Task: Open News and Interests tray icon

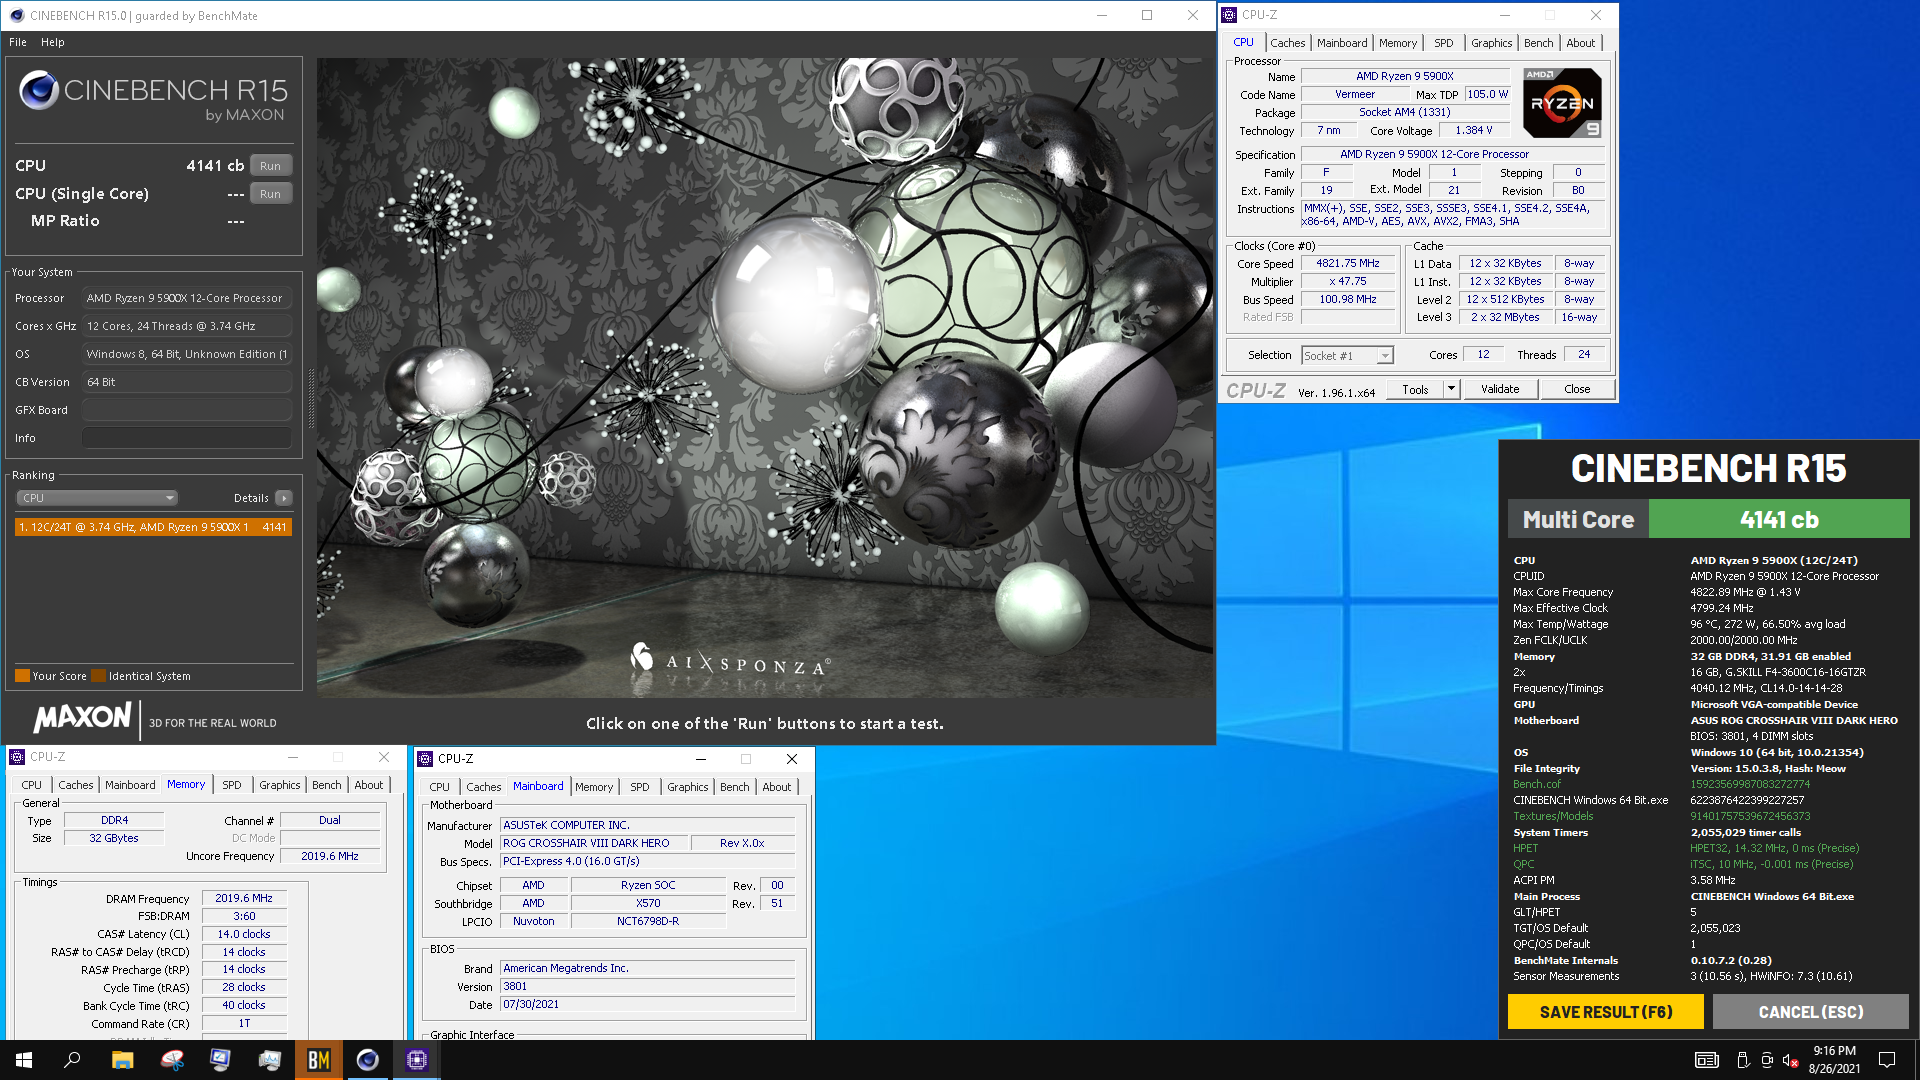Action: point(1707,1060)
